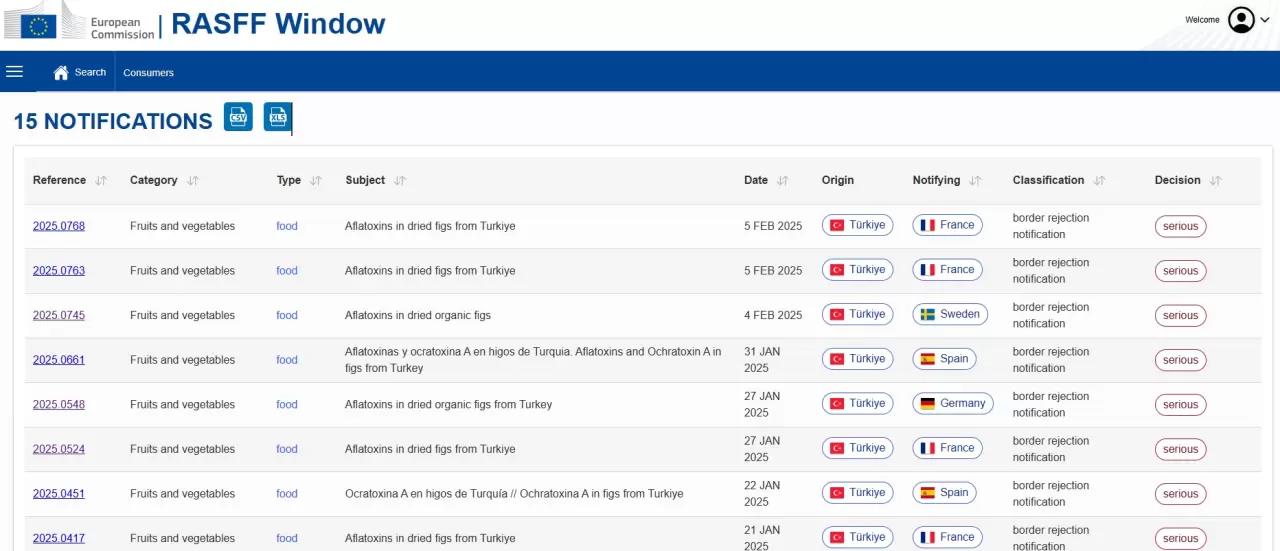Click Spain notifying badge in row 2025.0451
Image resolution: width=1280 pixels, height=551 pixels.
[944, 492]
